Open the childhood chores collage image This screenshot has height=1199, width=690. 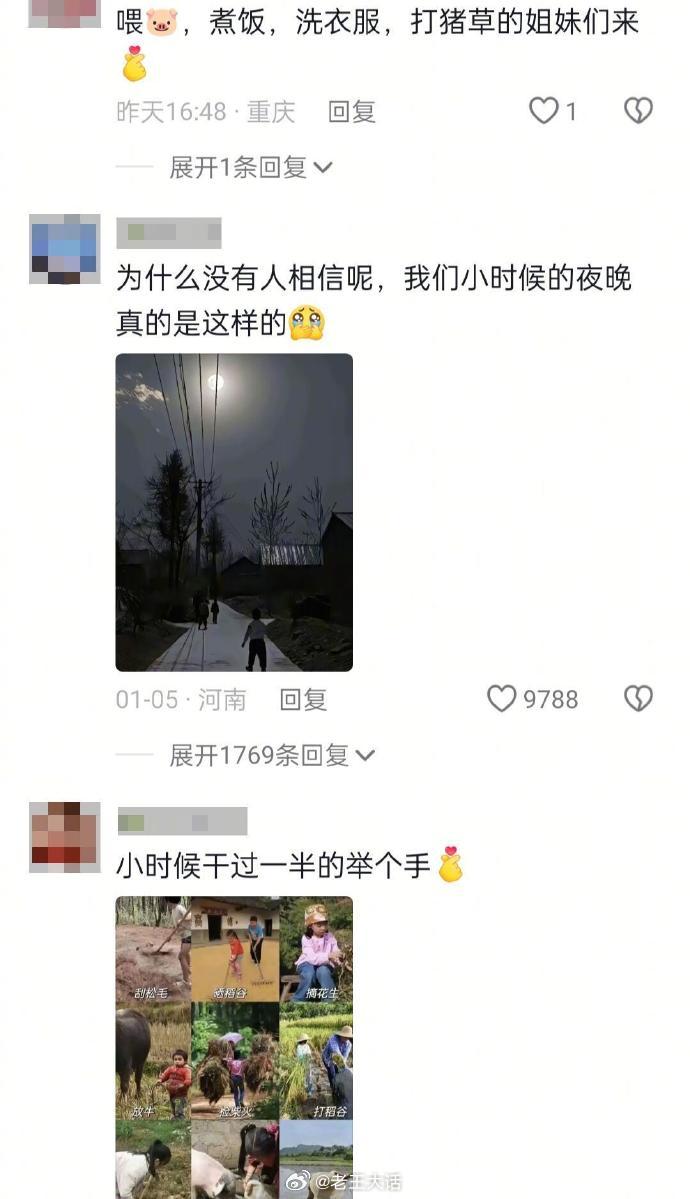(234, 1048)
